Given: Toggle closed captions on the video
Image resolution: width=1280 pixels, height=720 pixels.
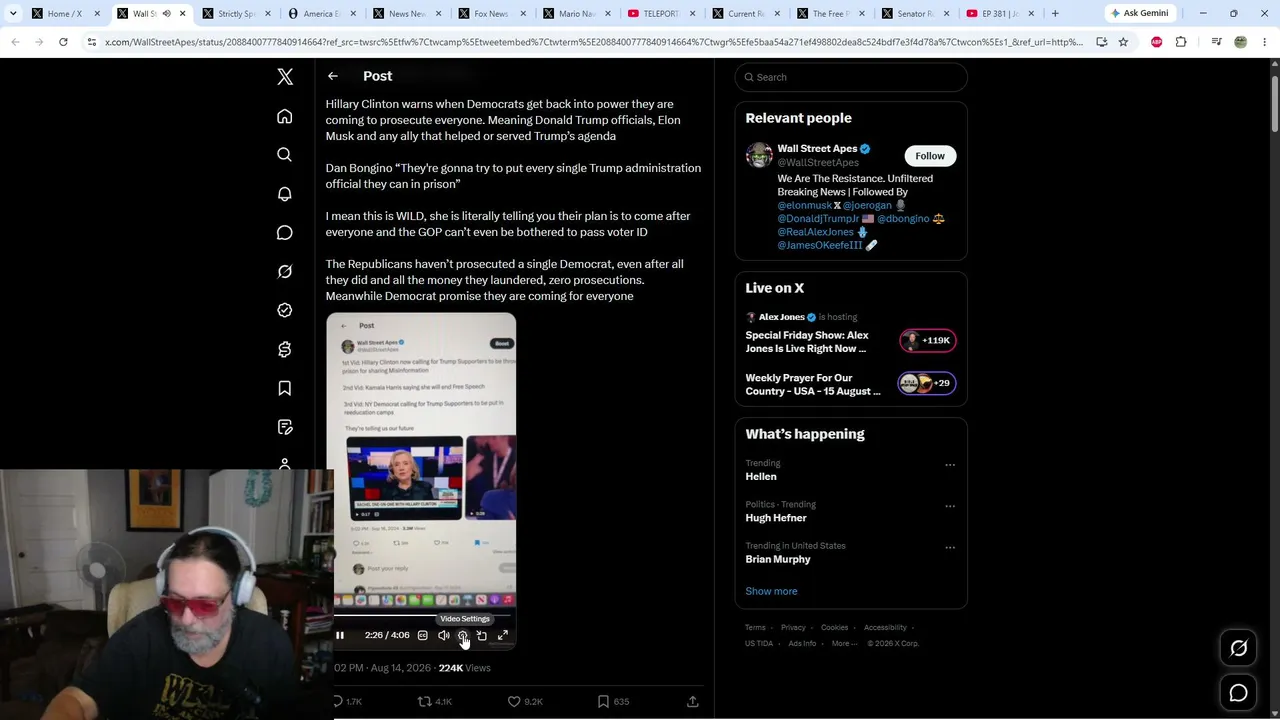Looking at the screenshot, I should (423, 635).
